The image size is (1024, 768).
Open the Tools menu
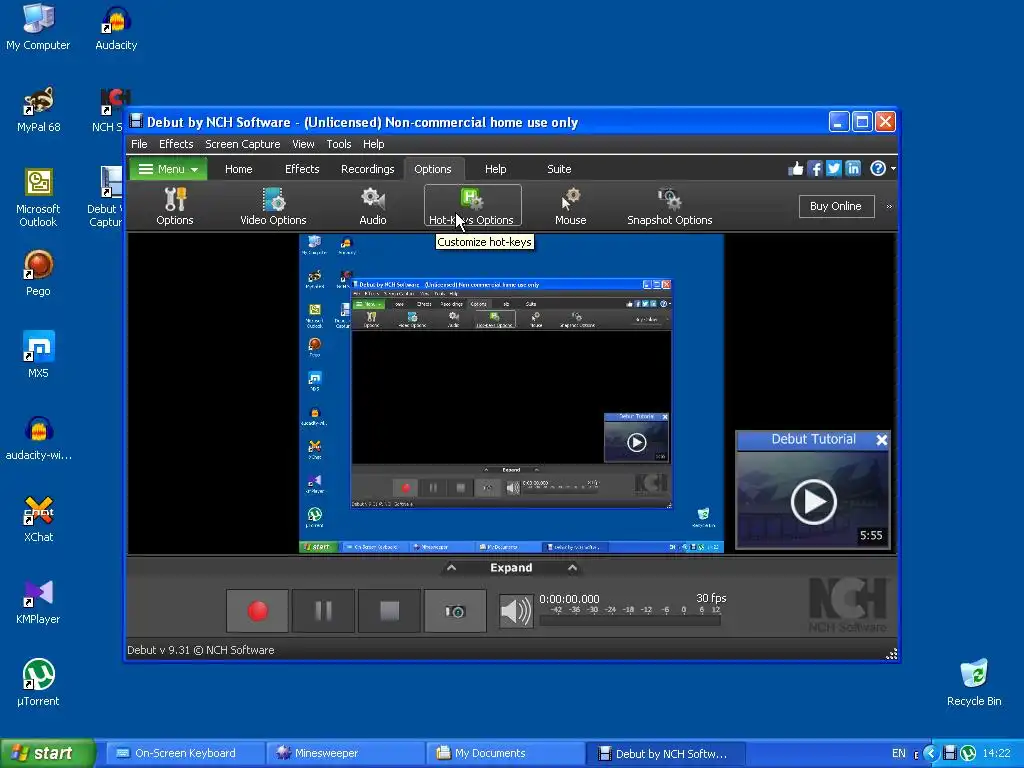(x=339, y=144)
